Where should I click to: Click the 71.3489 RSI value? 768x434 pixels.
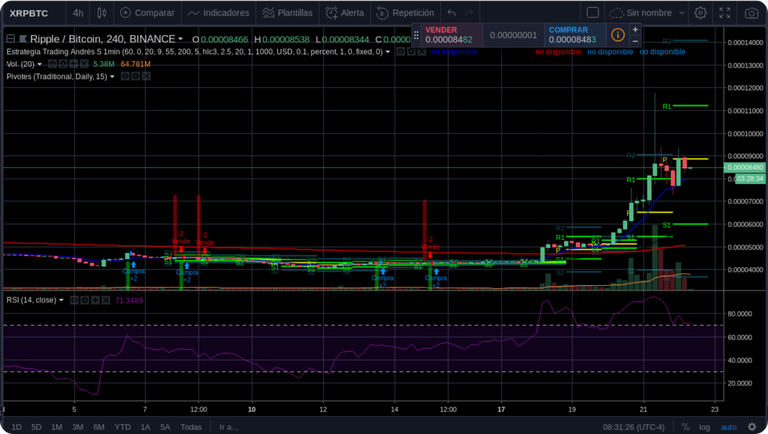point(129,300)
